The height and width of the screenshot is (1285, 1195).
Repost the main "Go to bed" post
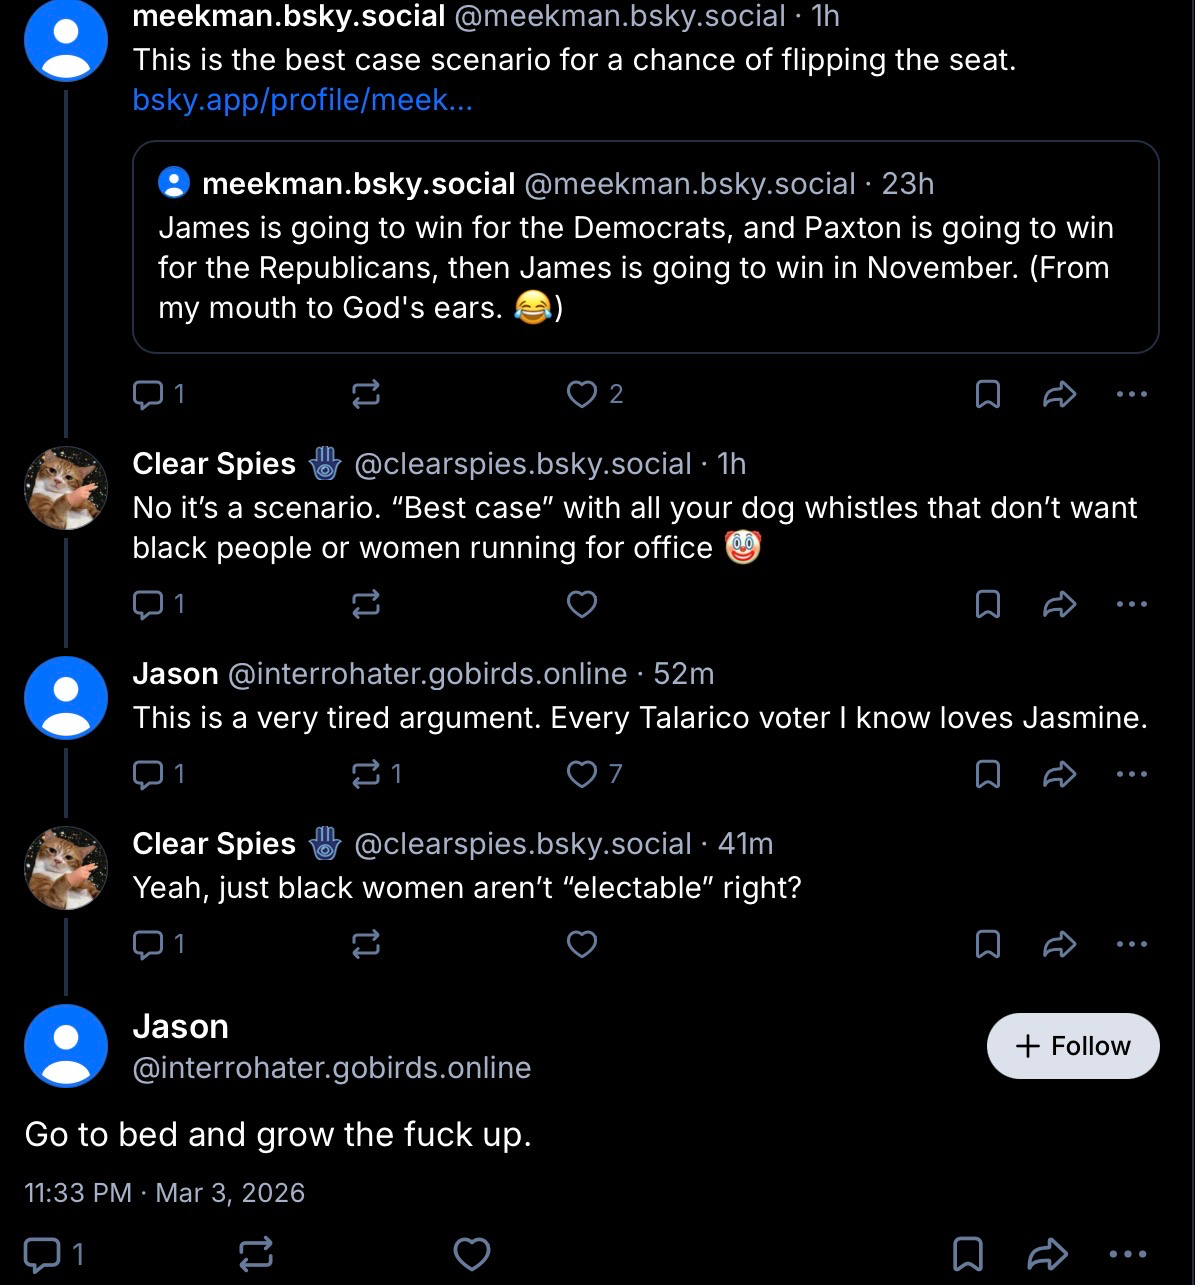(x=256, y=1253)
